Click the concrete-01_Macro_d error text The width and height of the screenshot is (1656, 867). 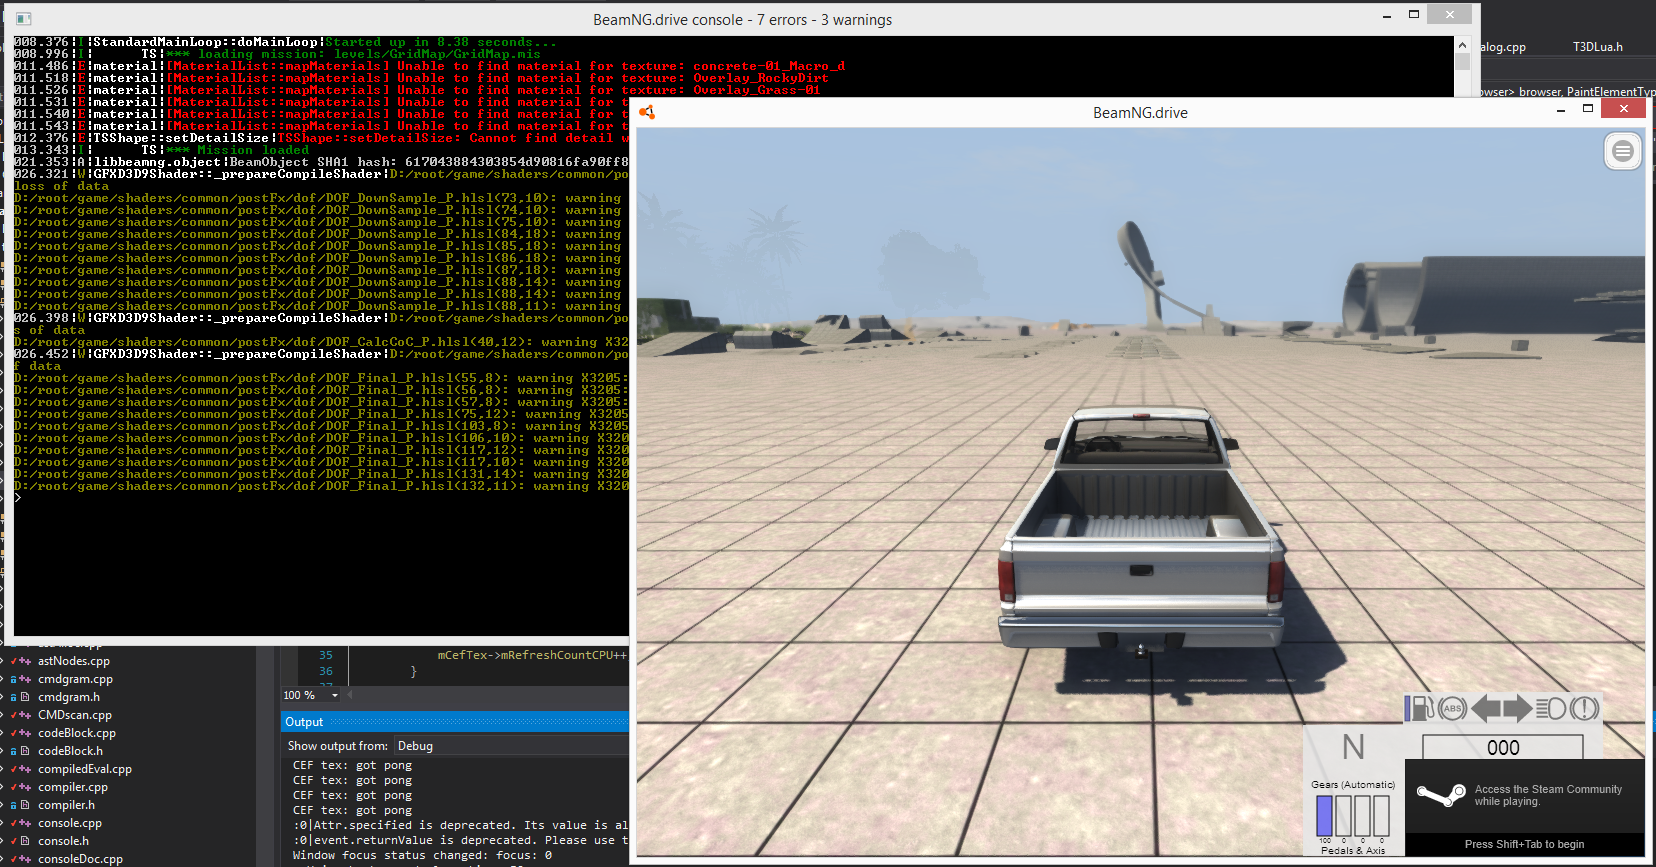(x=769, y=66)
